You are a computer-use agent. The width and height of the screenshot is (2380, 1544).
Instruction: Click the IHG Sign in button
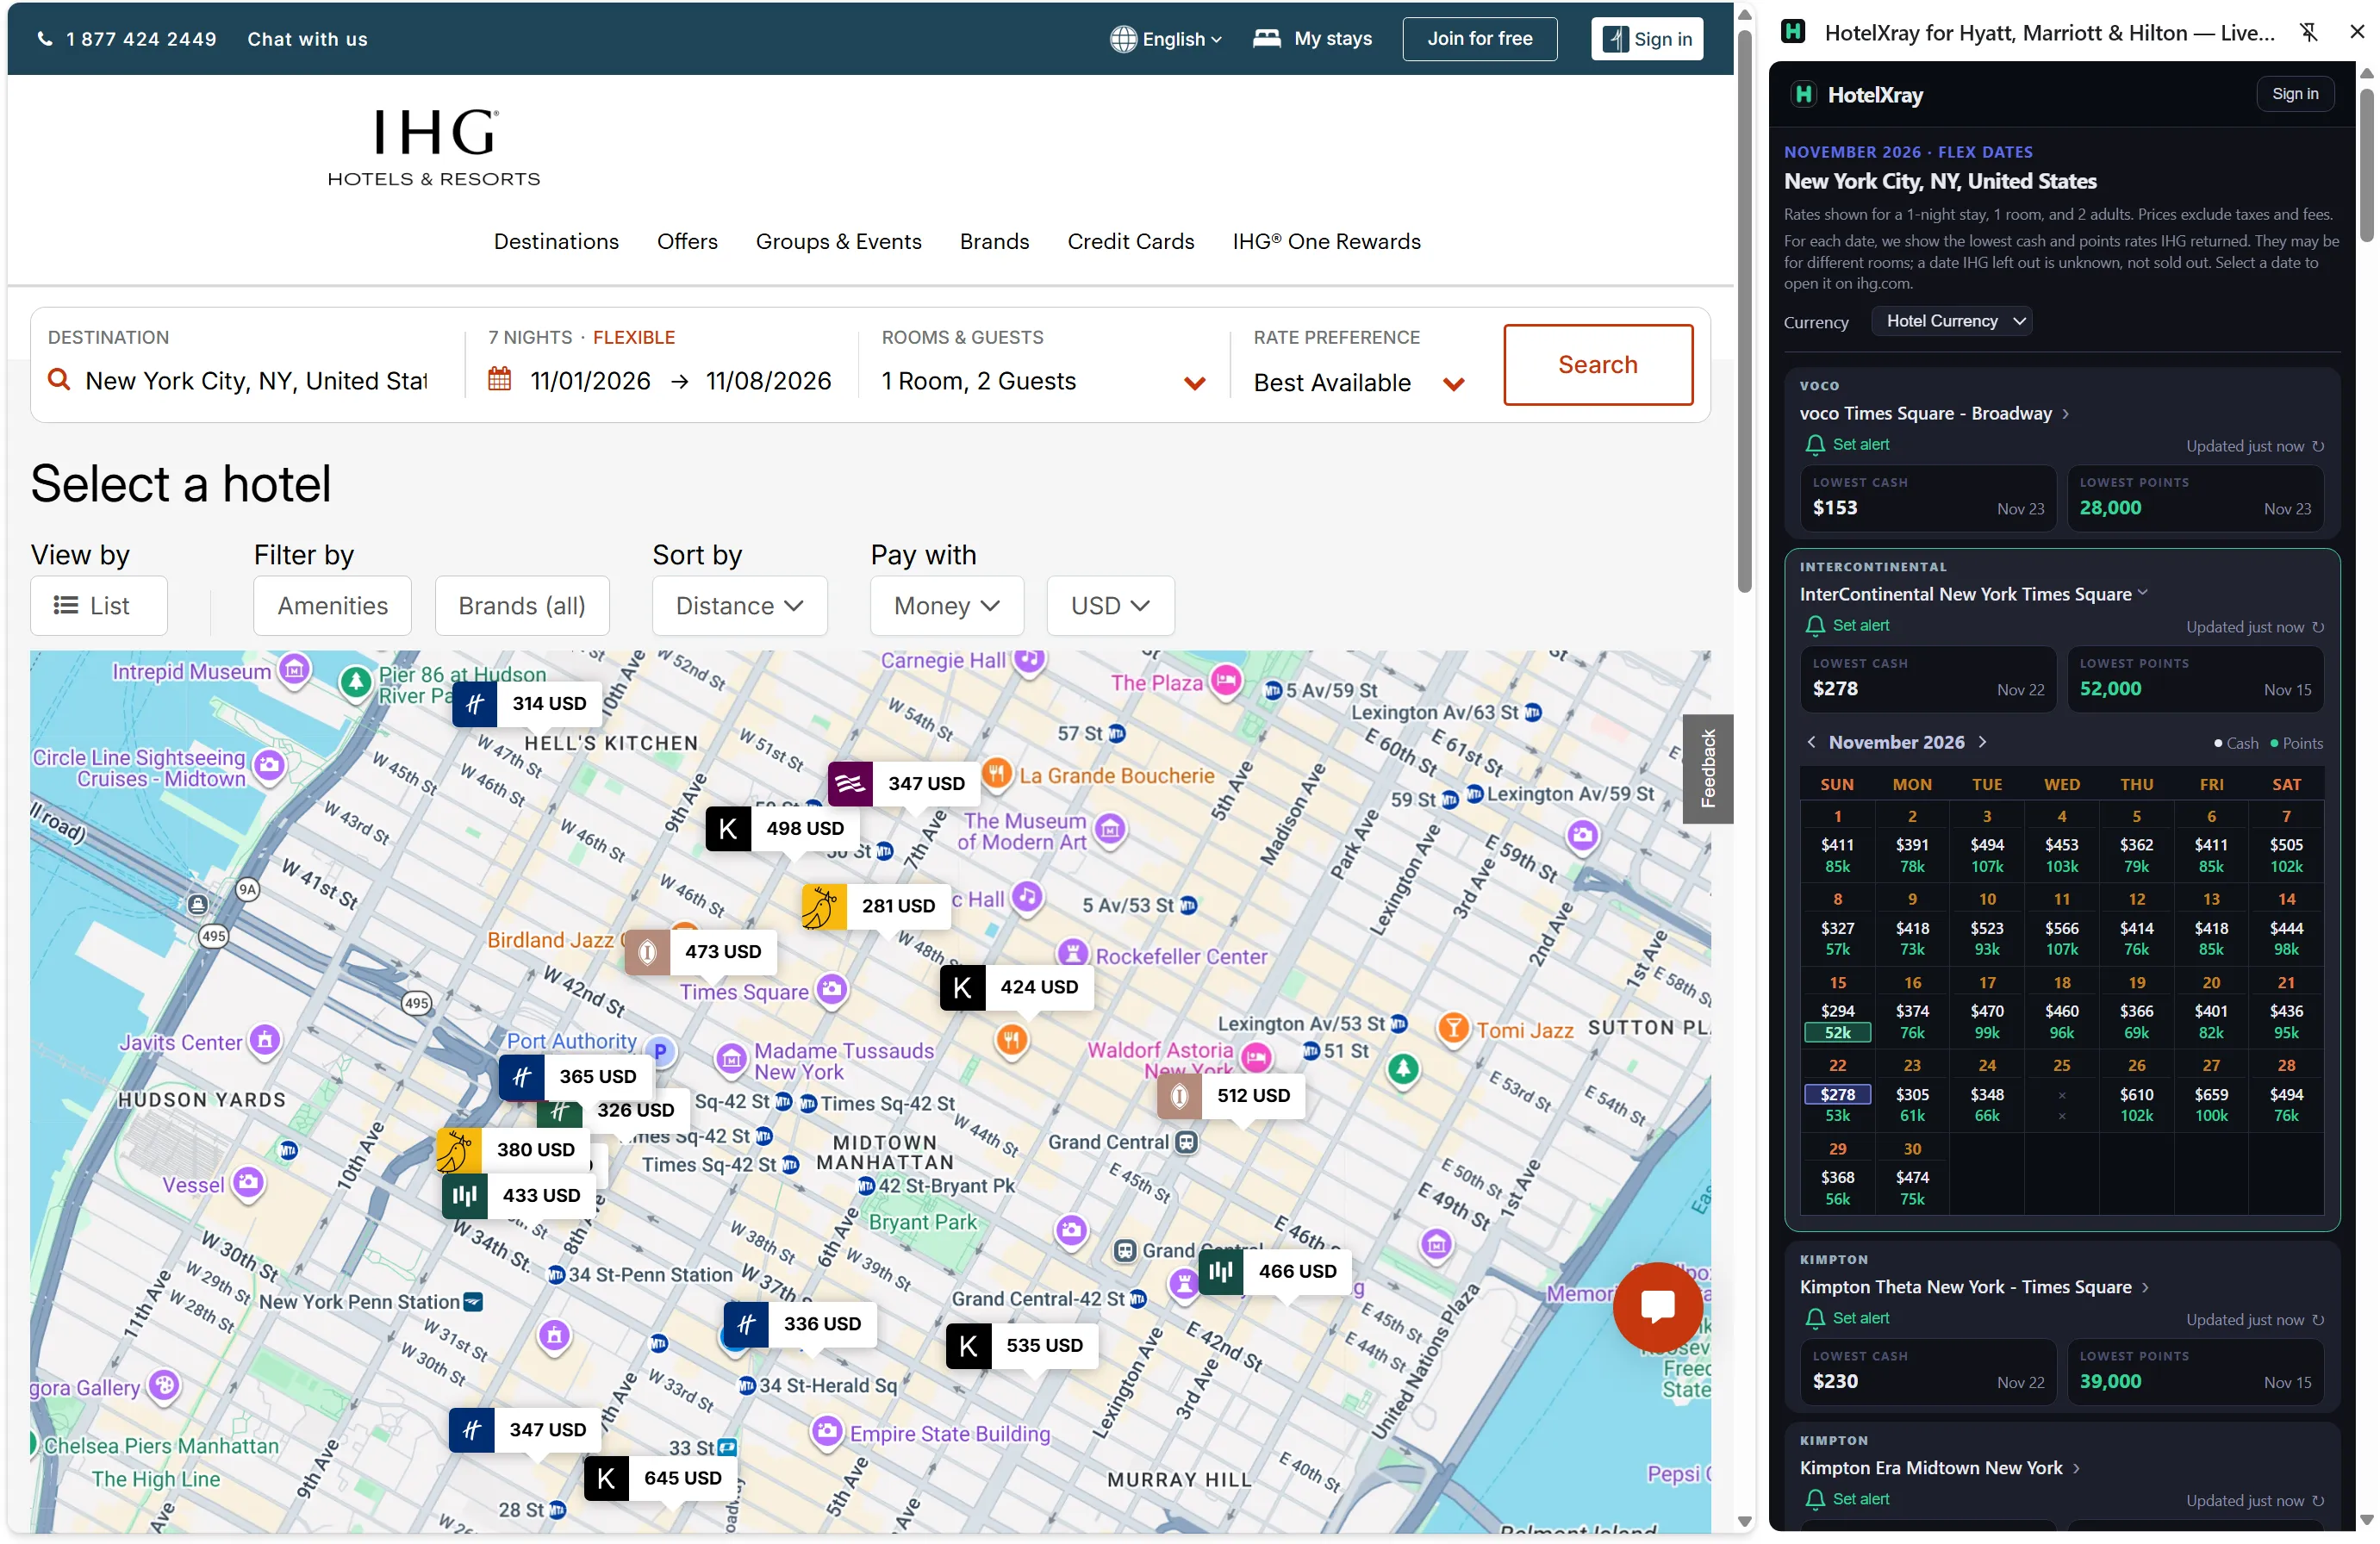coord(1646,39)
